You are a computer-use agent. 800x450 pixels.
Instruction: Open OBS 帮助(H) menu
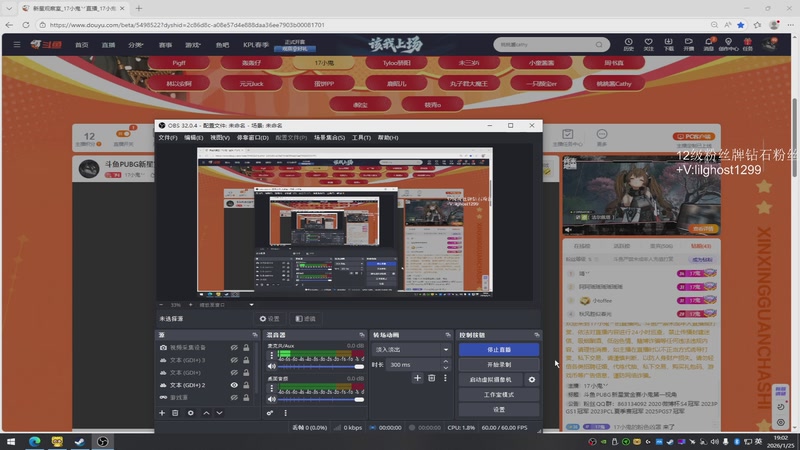coord(388,138)
